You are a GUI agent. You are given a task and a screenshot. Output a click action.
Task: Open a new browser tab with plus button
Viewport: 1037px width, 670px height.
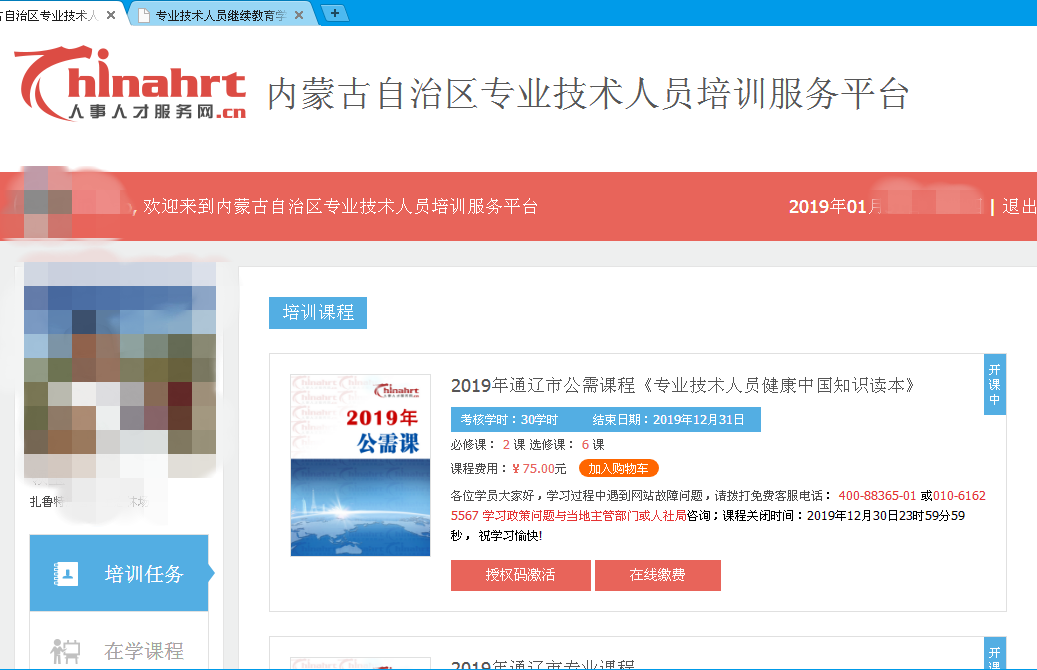(334, 13)
